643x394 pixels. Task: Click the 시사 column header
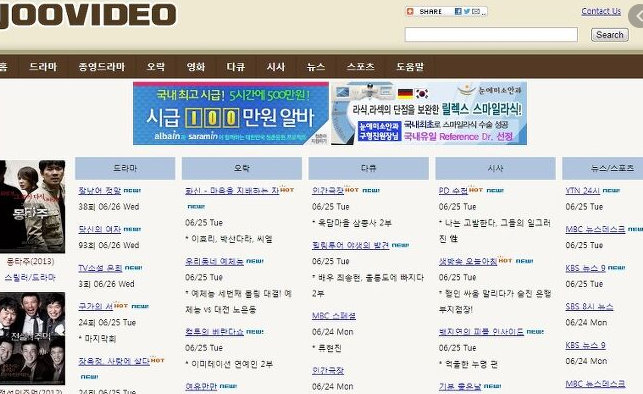tap(495, 168)
